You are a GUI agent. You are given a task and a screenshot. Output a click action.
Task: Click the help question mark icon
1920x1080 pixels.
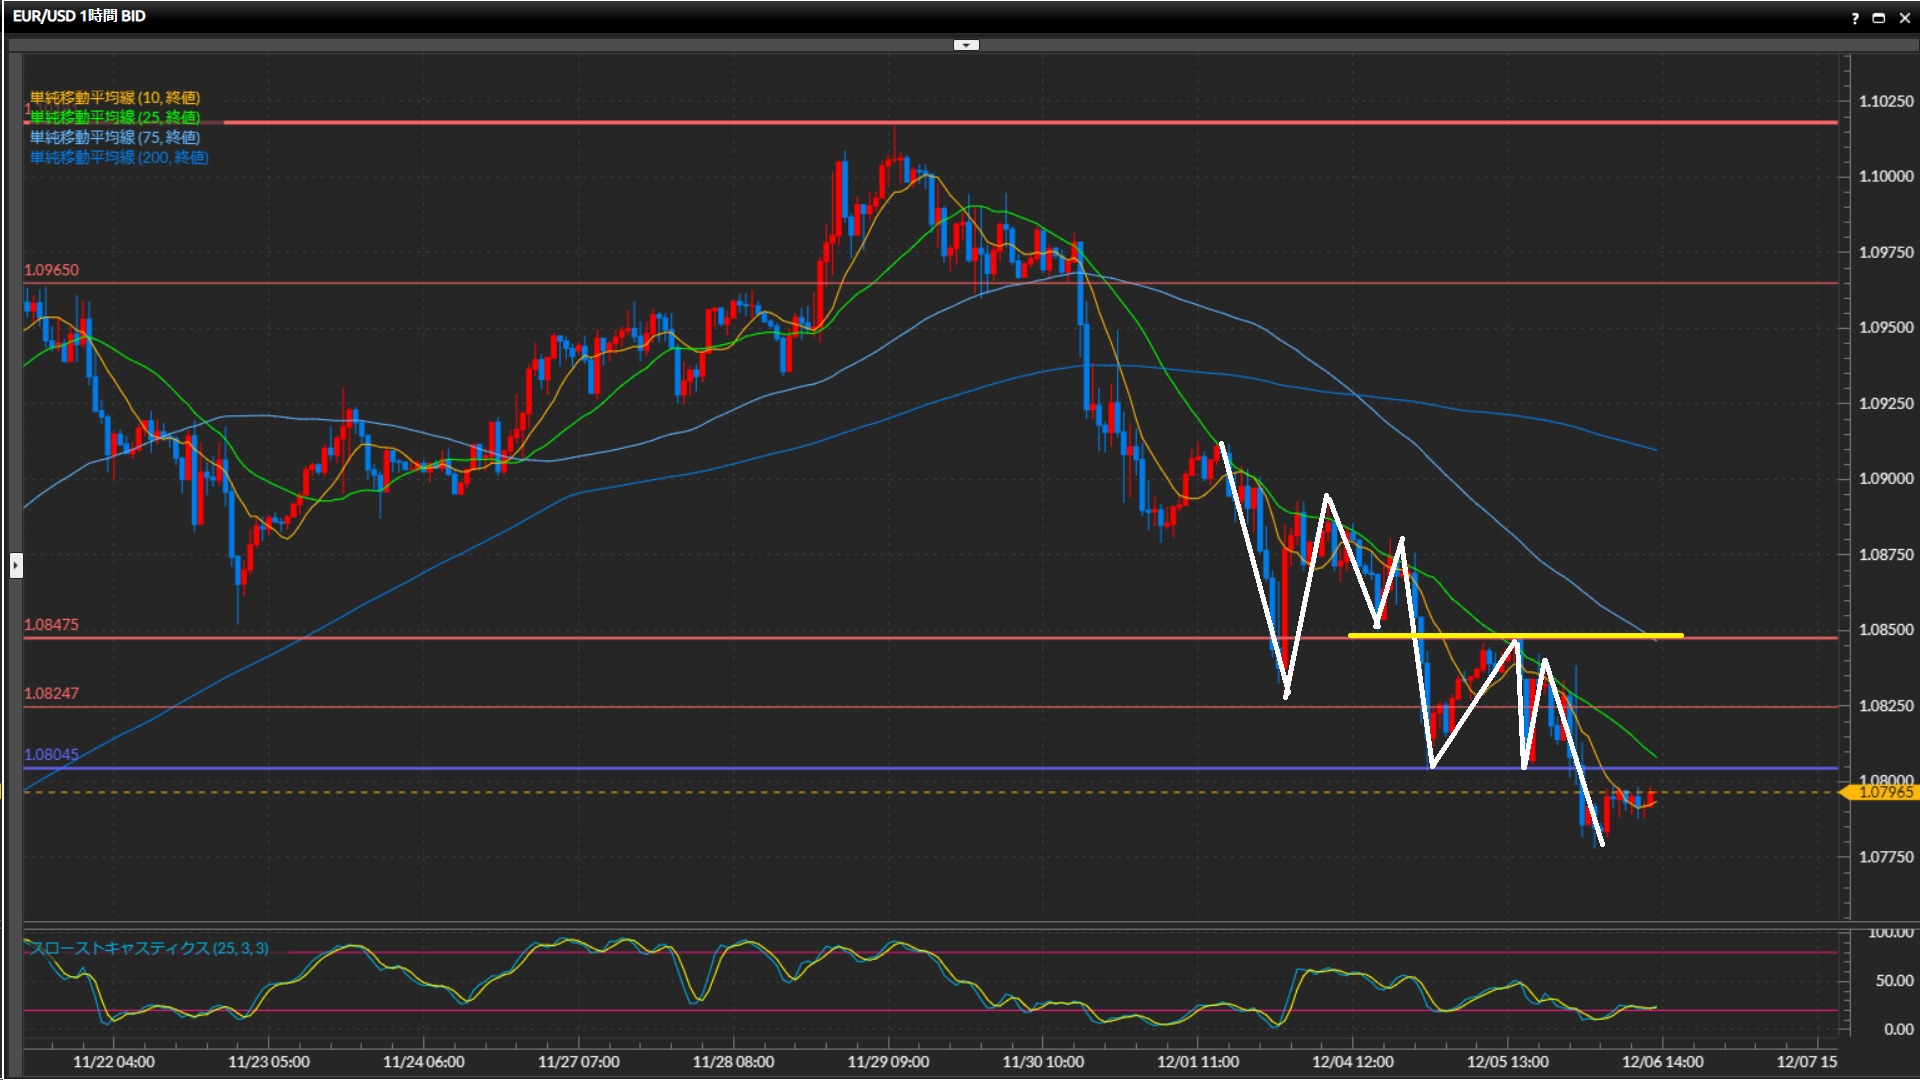(x=1855, y=17)
